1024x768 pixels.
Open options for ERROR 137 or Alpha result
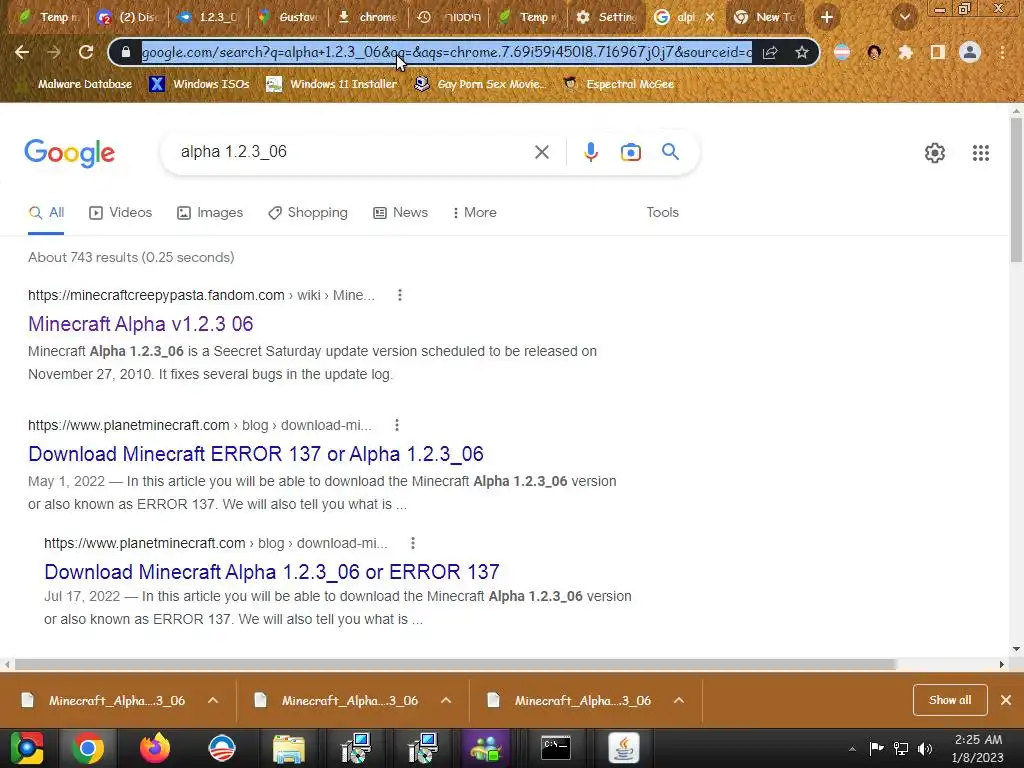[396, 425]
